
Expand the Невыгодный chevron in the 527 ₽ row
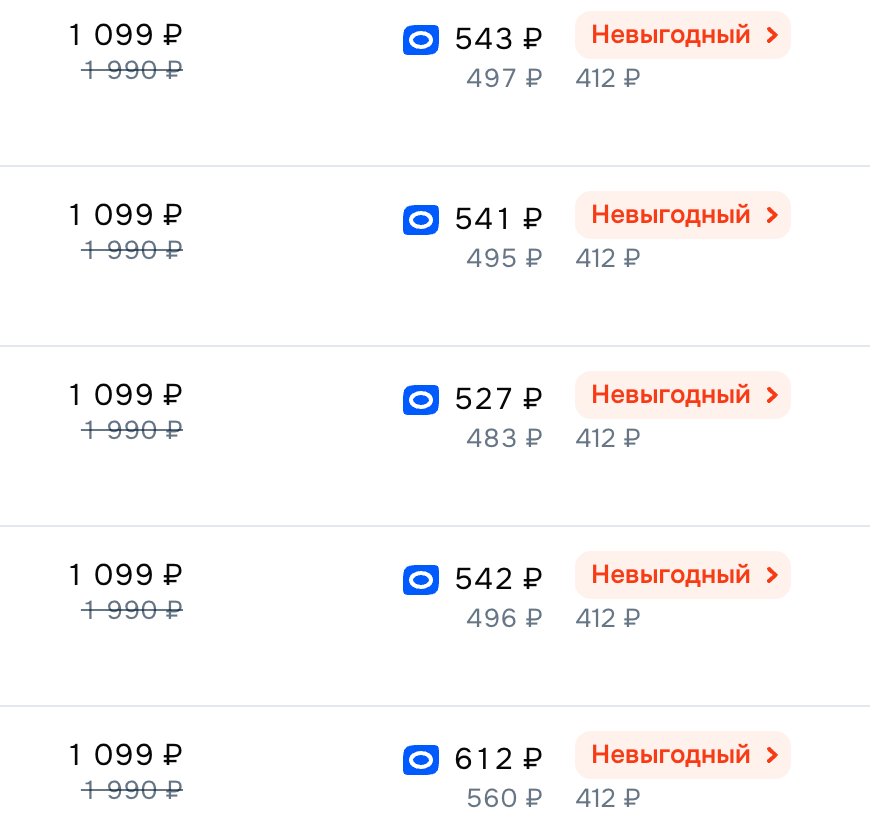pos(771,395)
